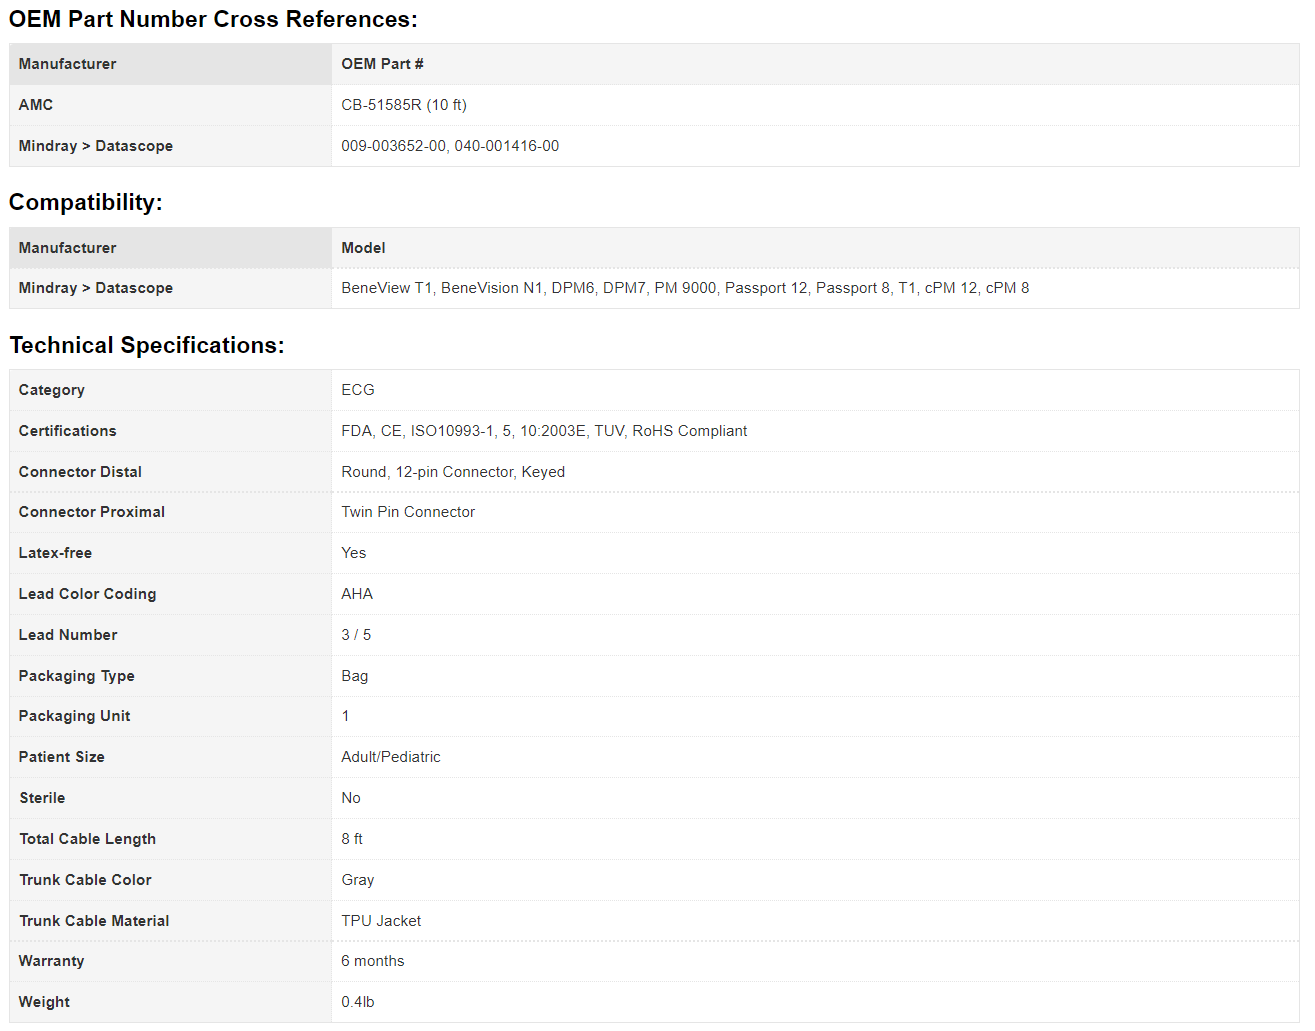Viewport: 1315px width, 1031px height.
Task: Select the 'Connector Proximal' label
Action: [x=92, y=512]
